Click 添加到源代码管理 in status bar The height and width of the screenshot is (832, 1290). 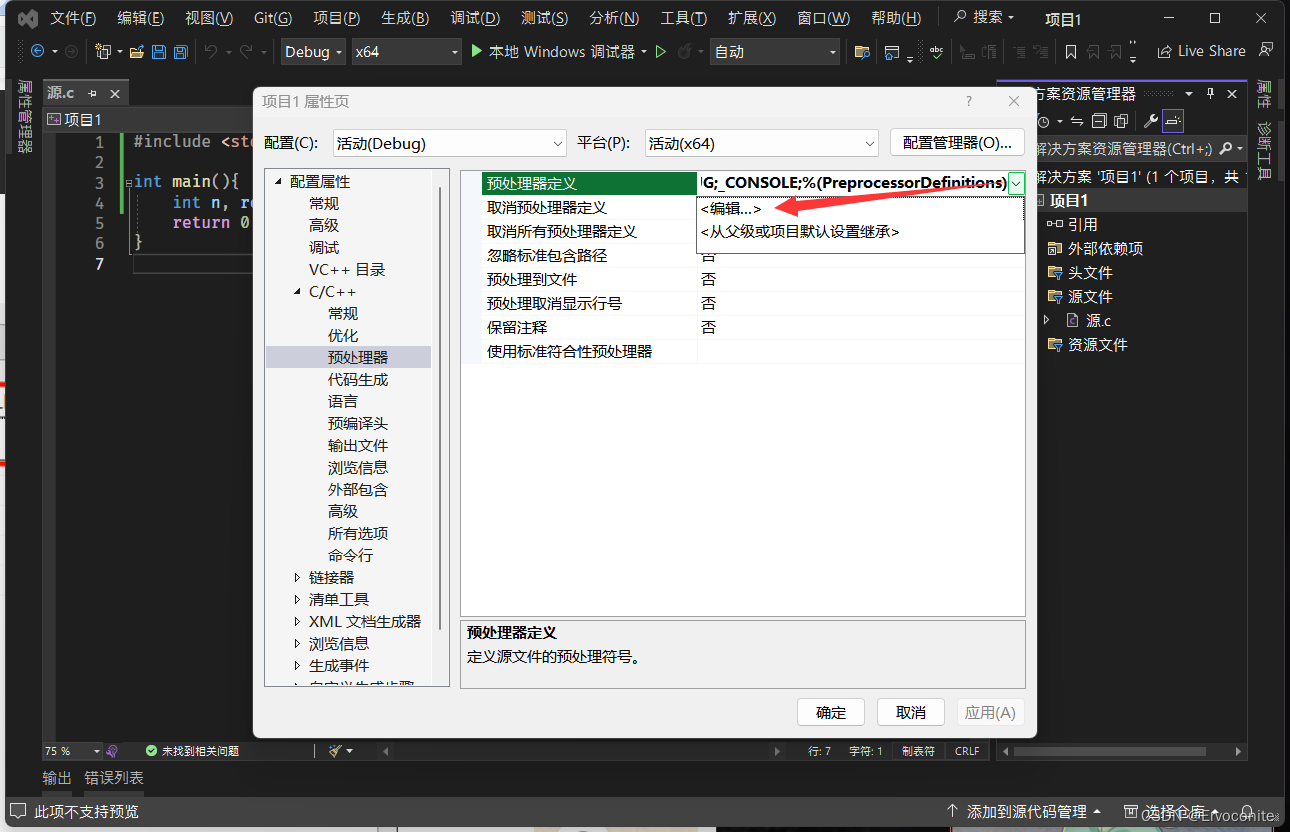coord(1024,811)
